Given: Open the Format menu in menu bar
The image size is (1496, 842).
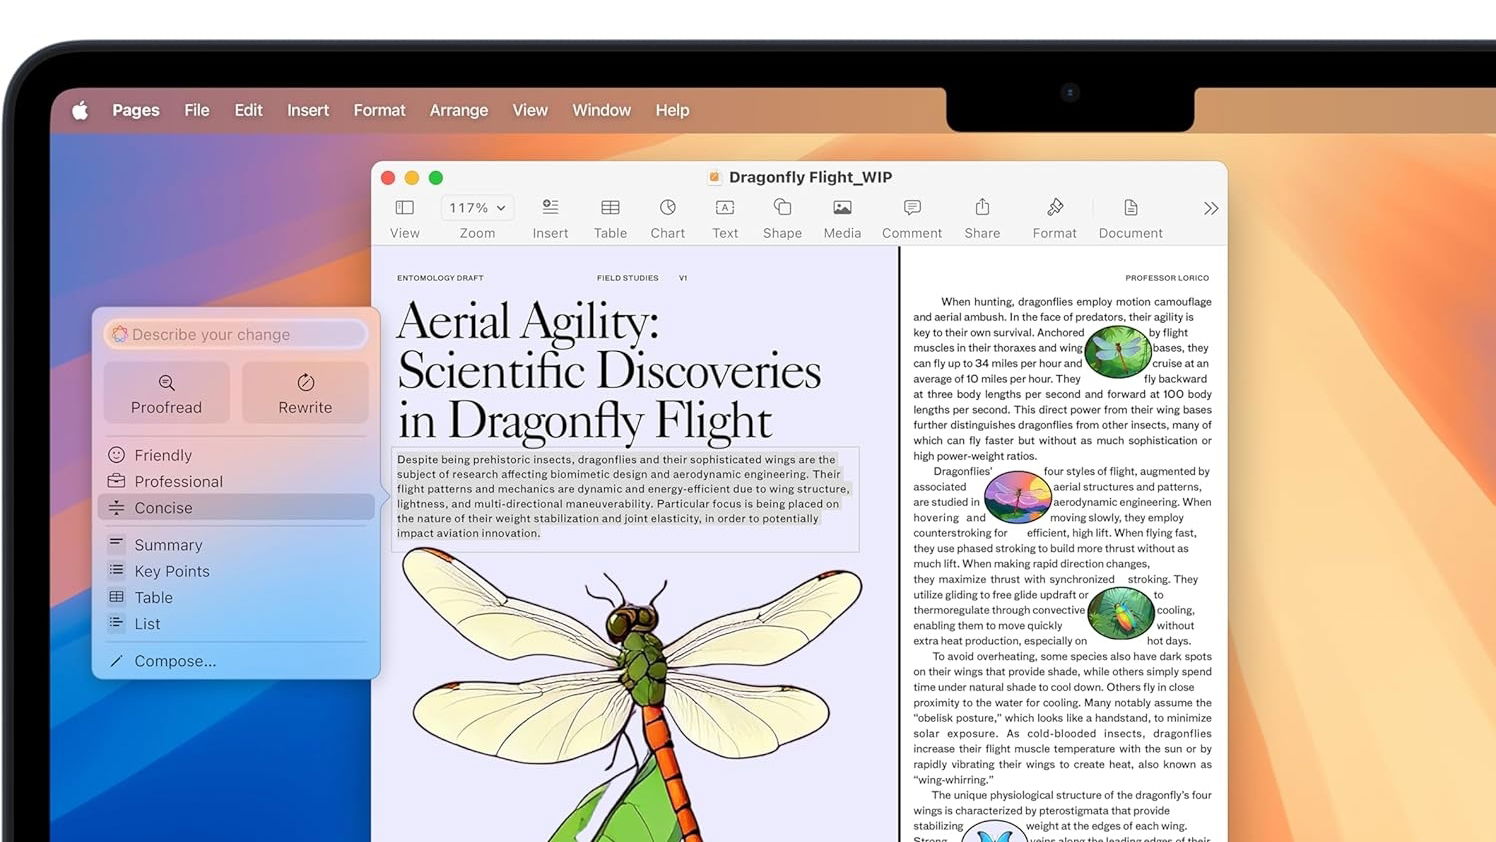Looking at the screenshot, I should point(379,110).
